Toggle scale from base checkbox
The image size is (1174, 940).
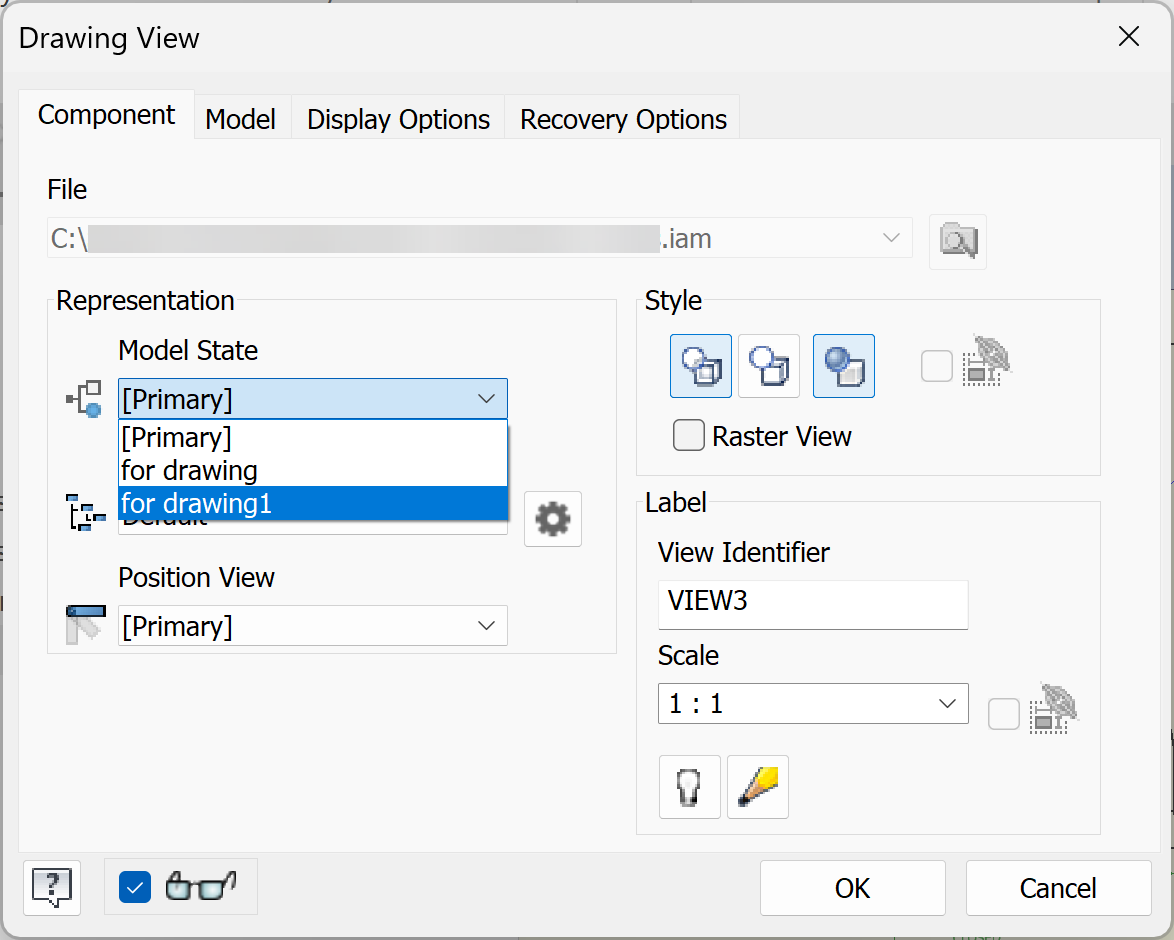(1004, 714)
